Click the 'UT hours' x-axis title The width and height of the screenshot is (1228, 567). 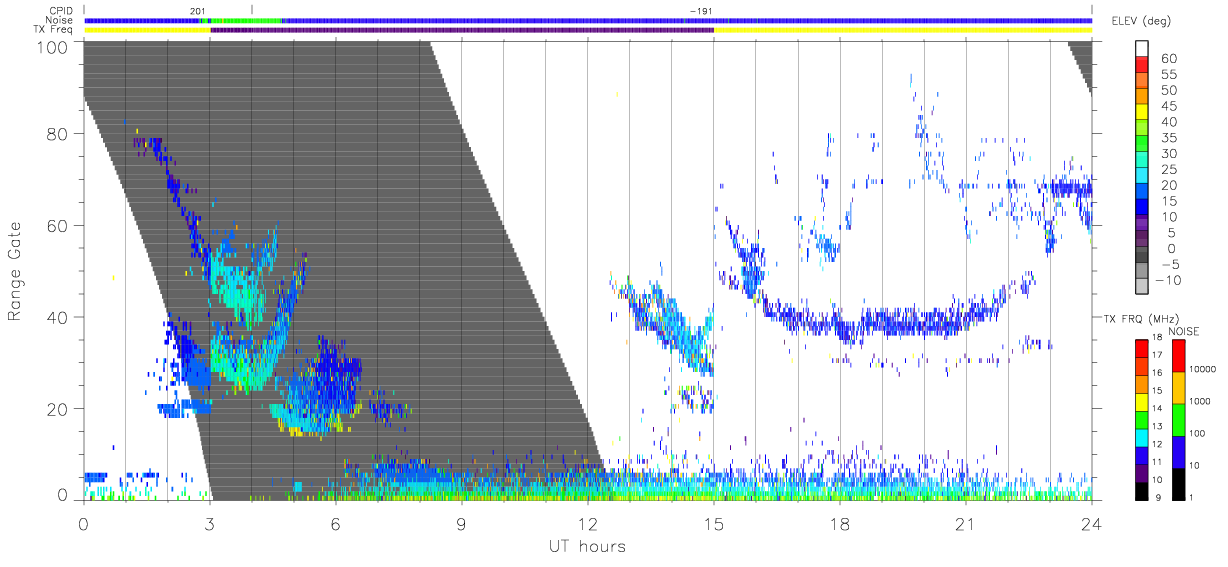point(586,547)
